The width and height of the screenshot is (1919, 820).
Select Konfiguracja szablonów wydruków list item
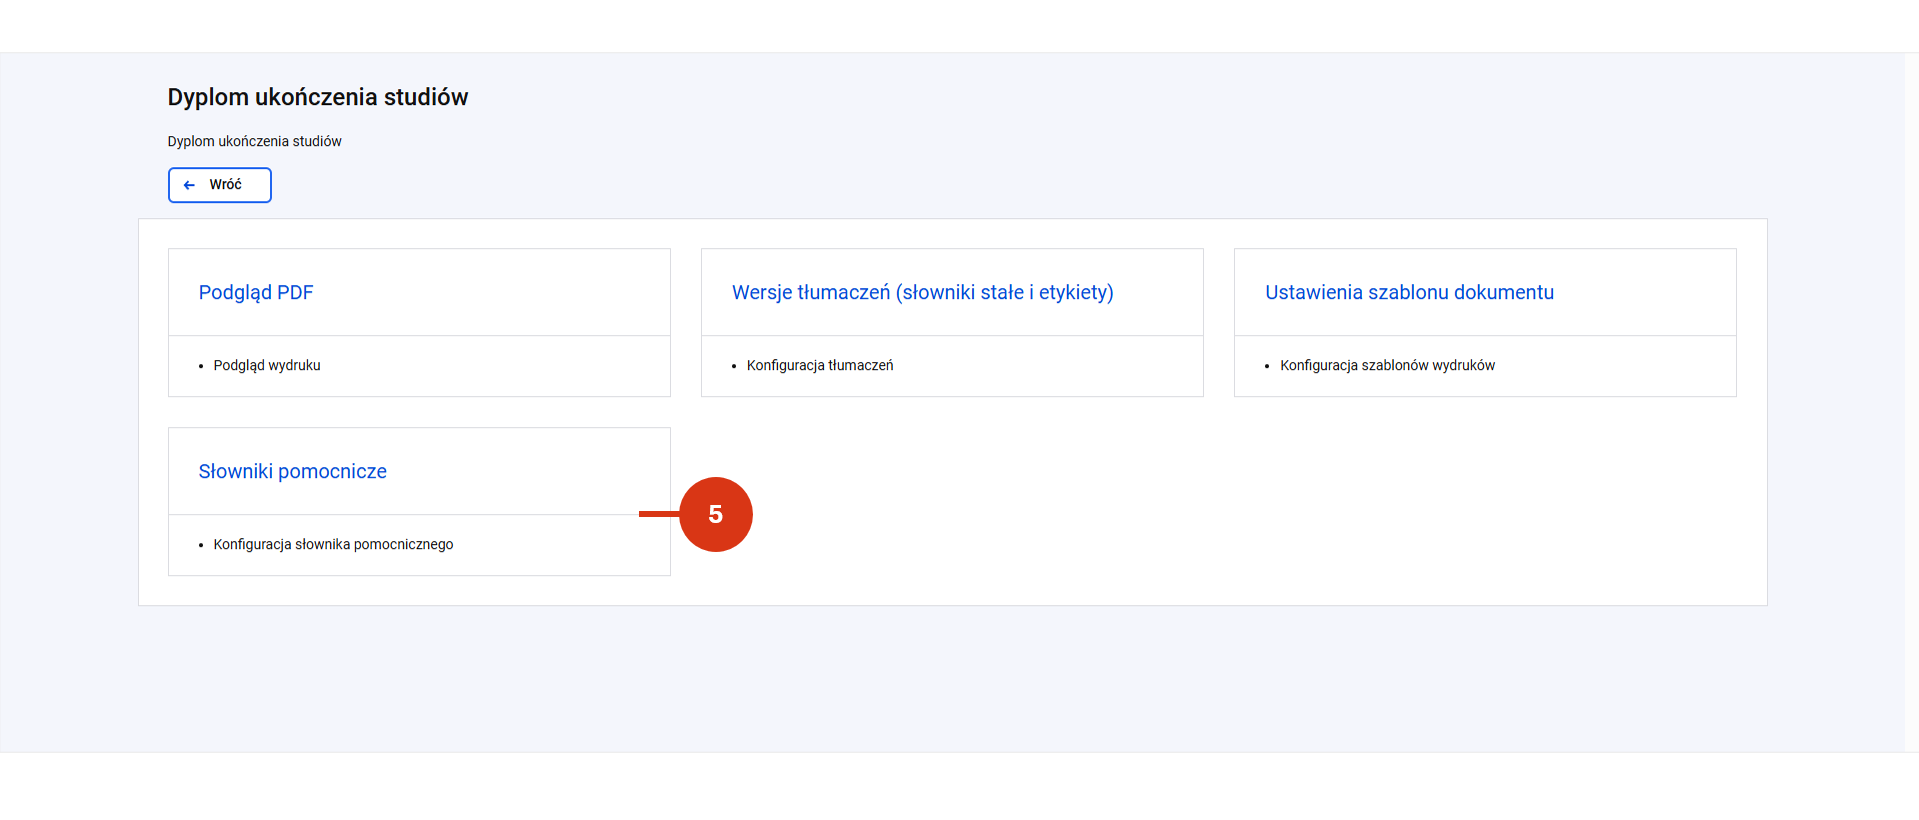tap(1387, 365)
